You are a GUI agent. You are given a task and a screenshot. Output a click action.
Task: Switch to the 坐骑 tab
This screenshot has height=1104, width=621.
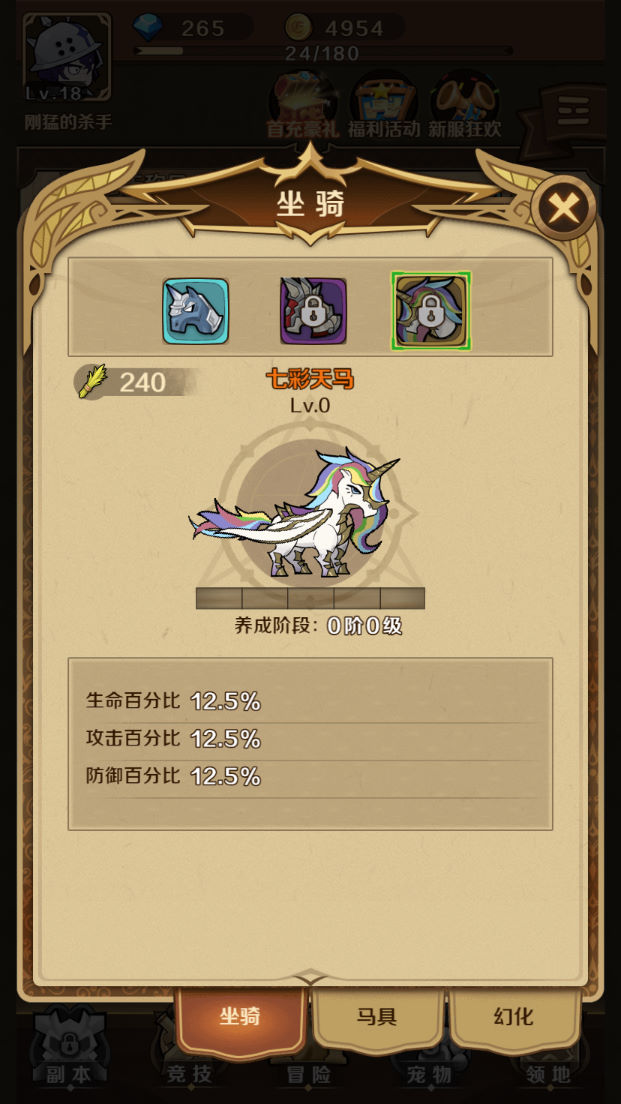pyautogui.click(x=241, y=1017)
